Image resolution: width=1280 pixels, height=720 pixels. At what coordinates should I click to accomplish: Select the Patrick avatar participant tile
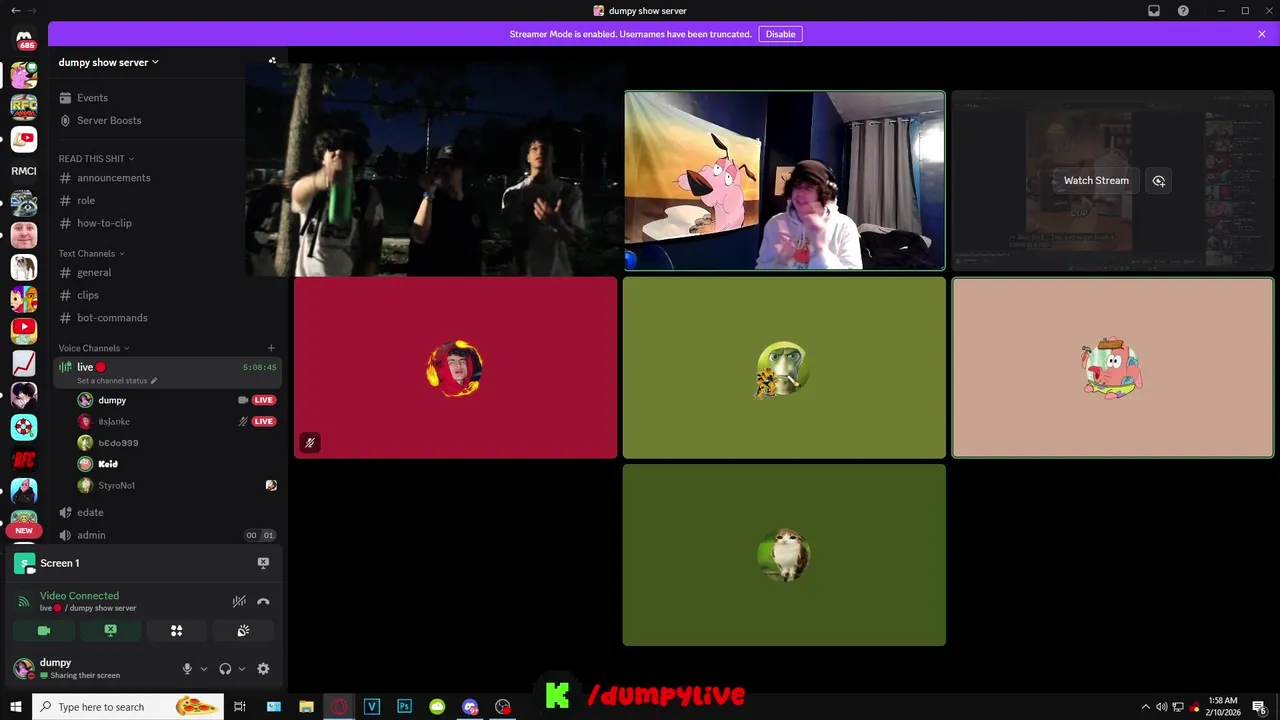[1113, 368]
